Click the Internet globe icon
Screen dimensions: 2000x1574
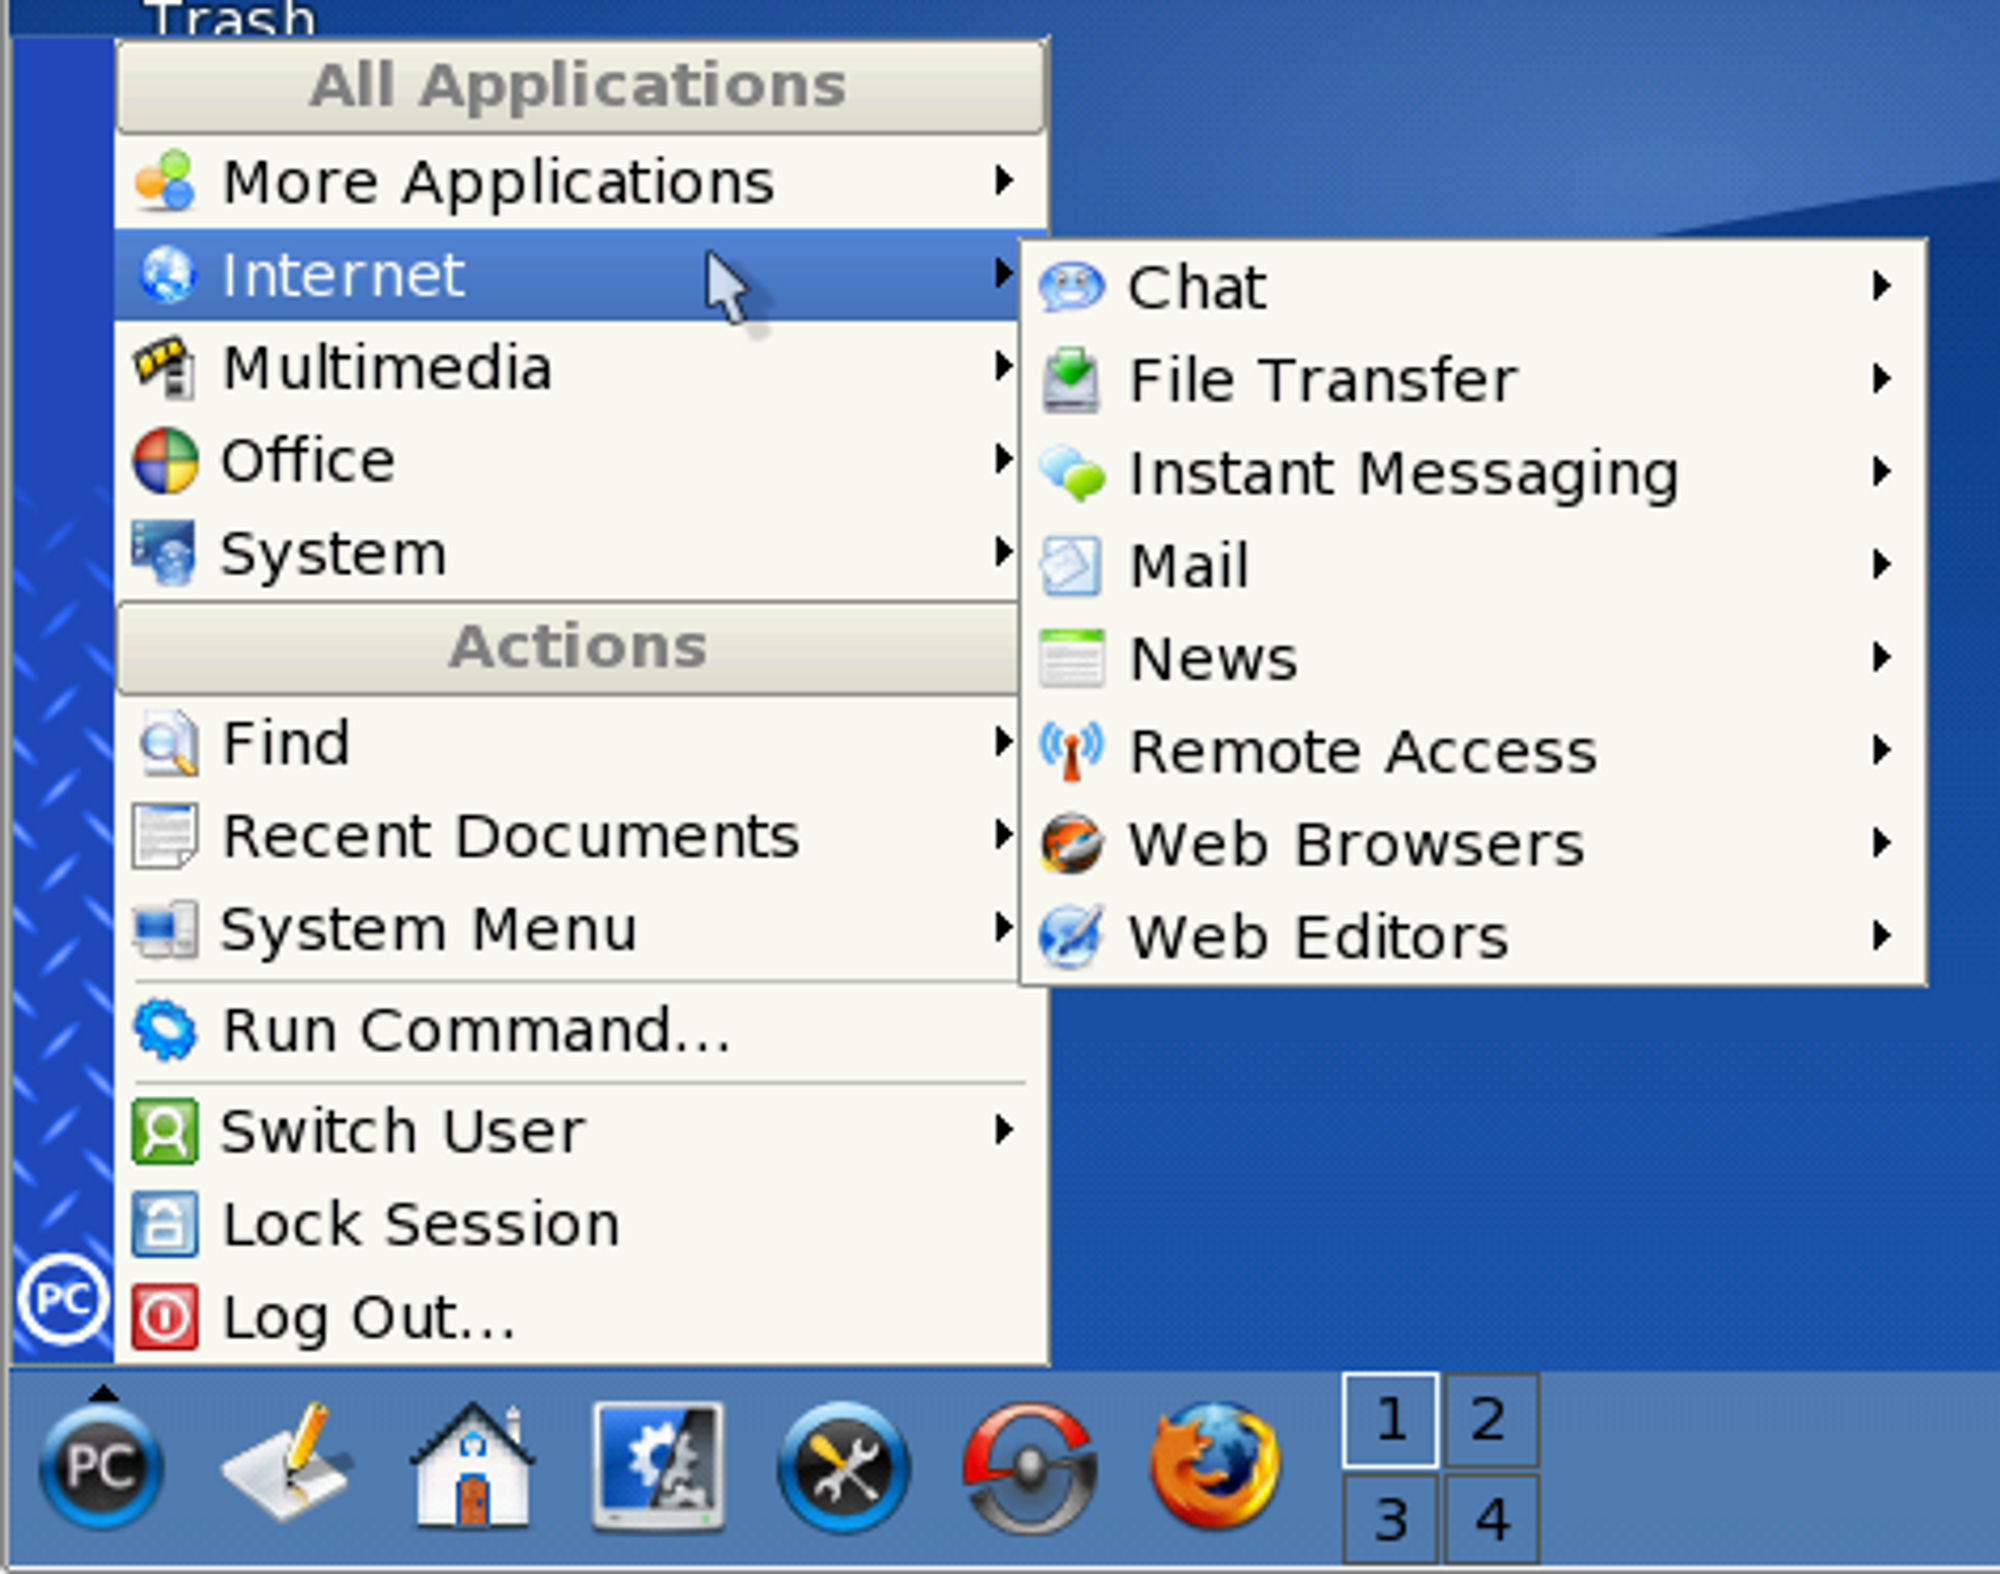(167, 274)
